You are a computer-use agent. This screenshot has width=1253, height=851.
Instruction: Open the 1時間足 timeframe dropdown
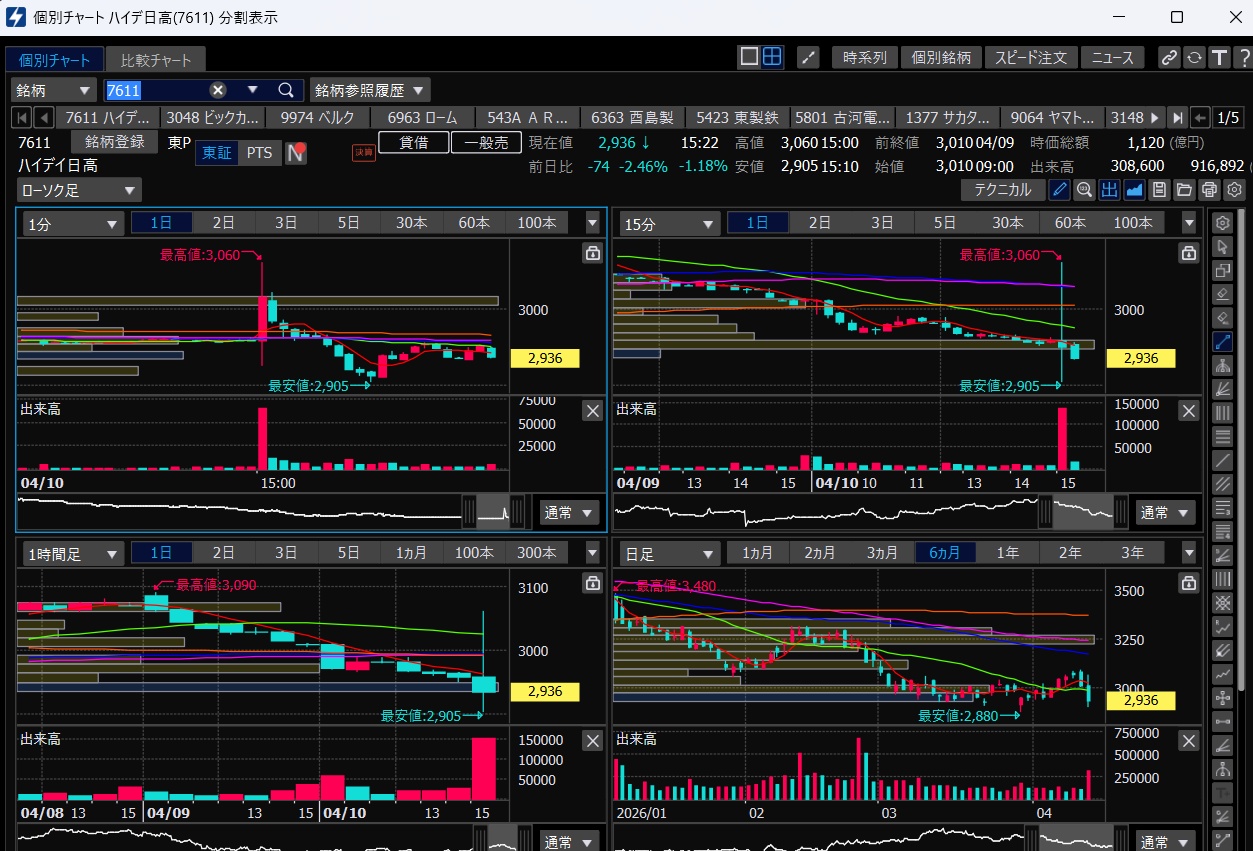70,553
